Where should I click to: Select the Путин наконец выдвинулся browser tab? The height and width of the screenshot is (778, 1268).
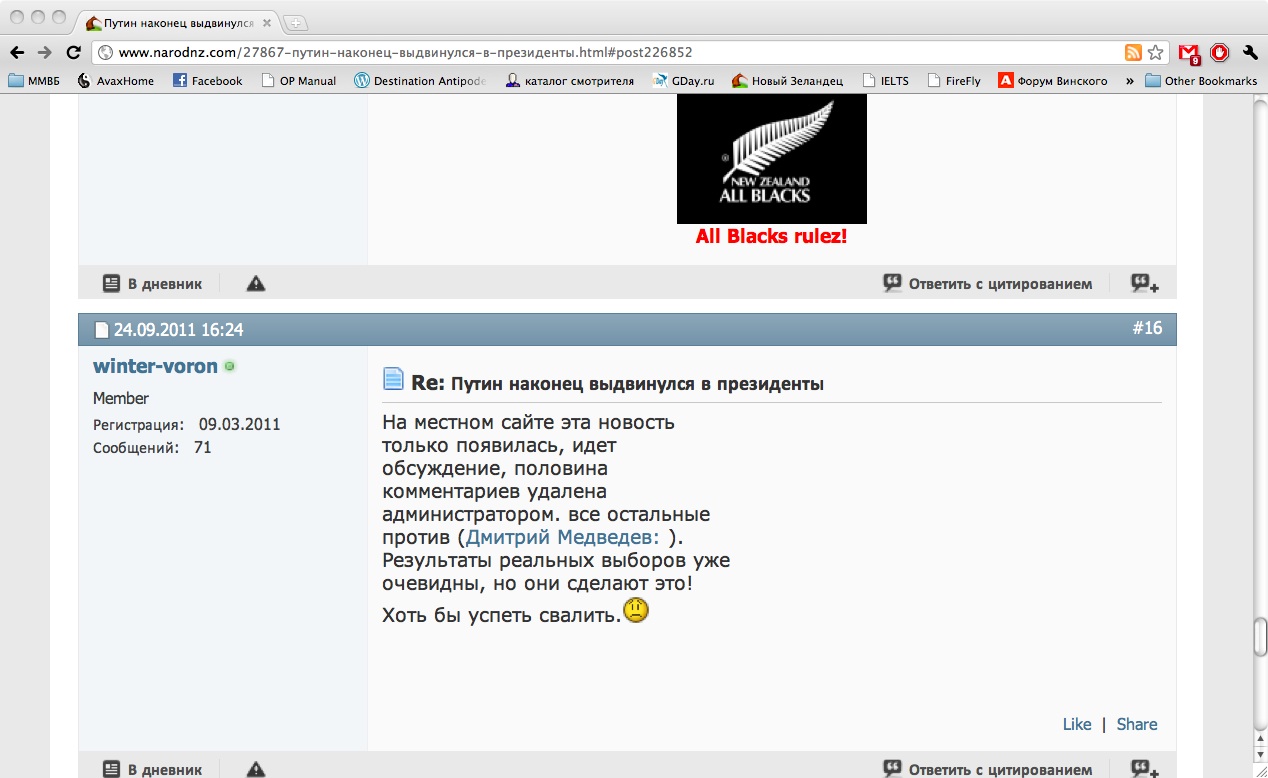coord(178,22)
